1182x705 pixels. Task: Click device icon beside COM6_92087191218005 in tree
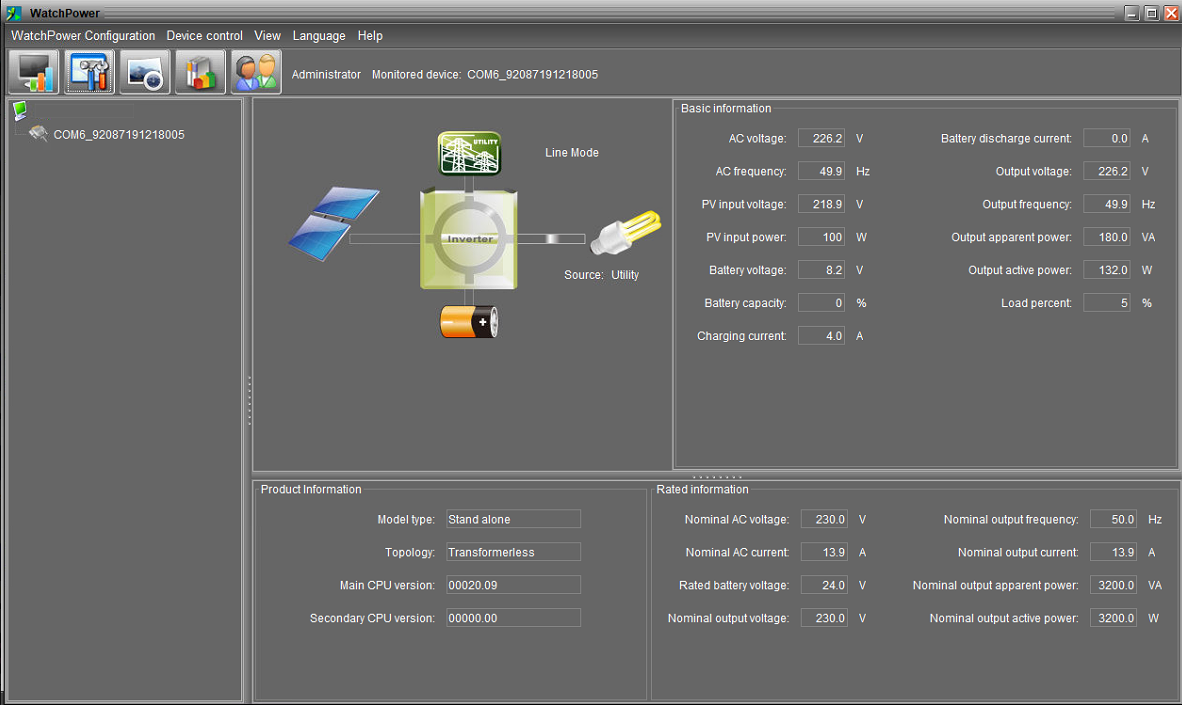point(38,133)
